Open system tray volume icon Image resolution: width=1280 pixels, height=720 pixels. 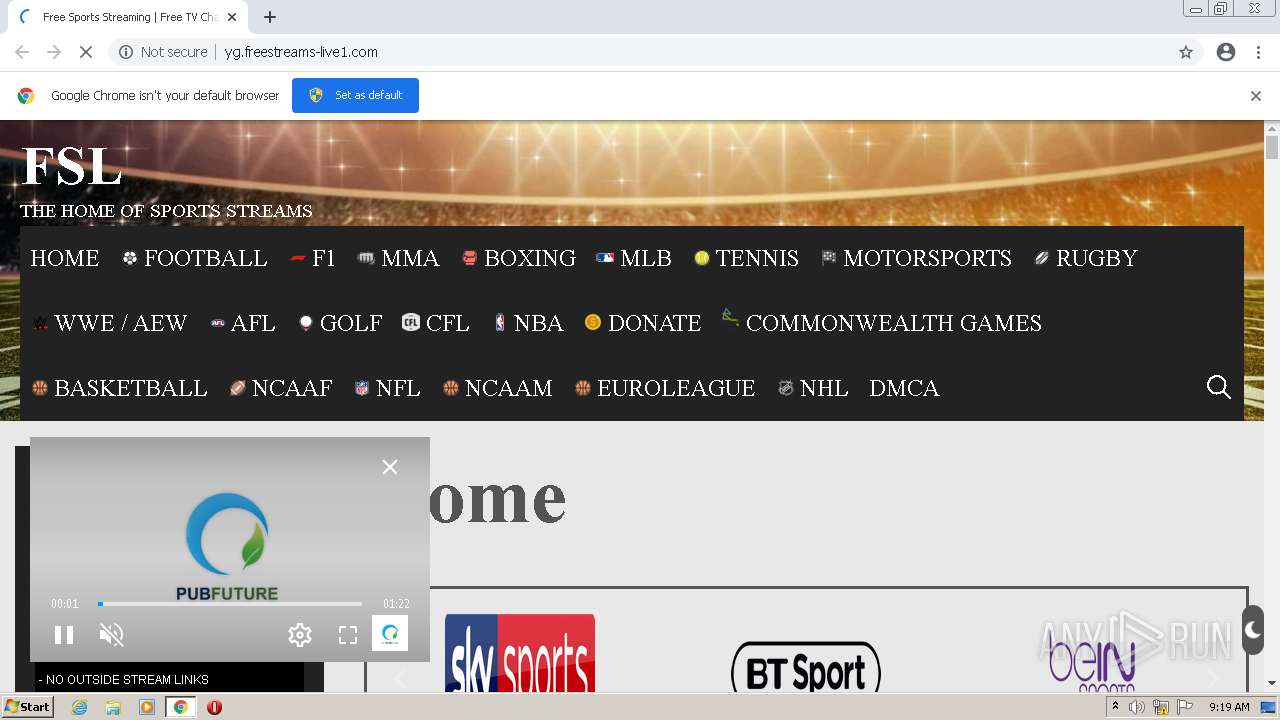(1137, 707)
